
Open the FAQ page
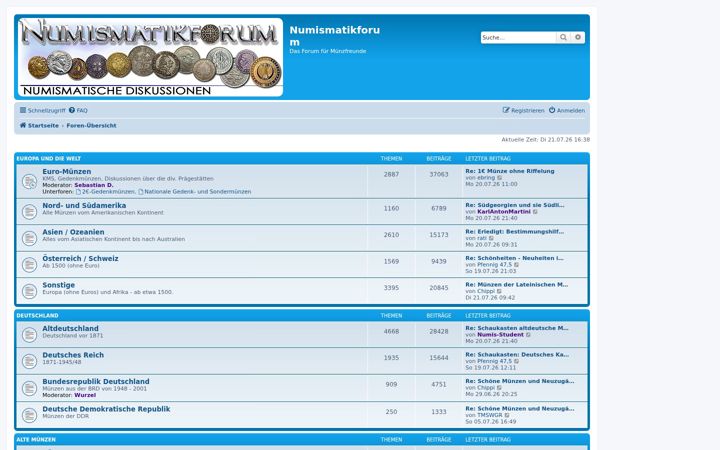(x=78, y=110)
